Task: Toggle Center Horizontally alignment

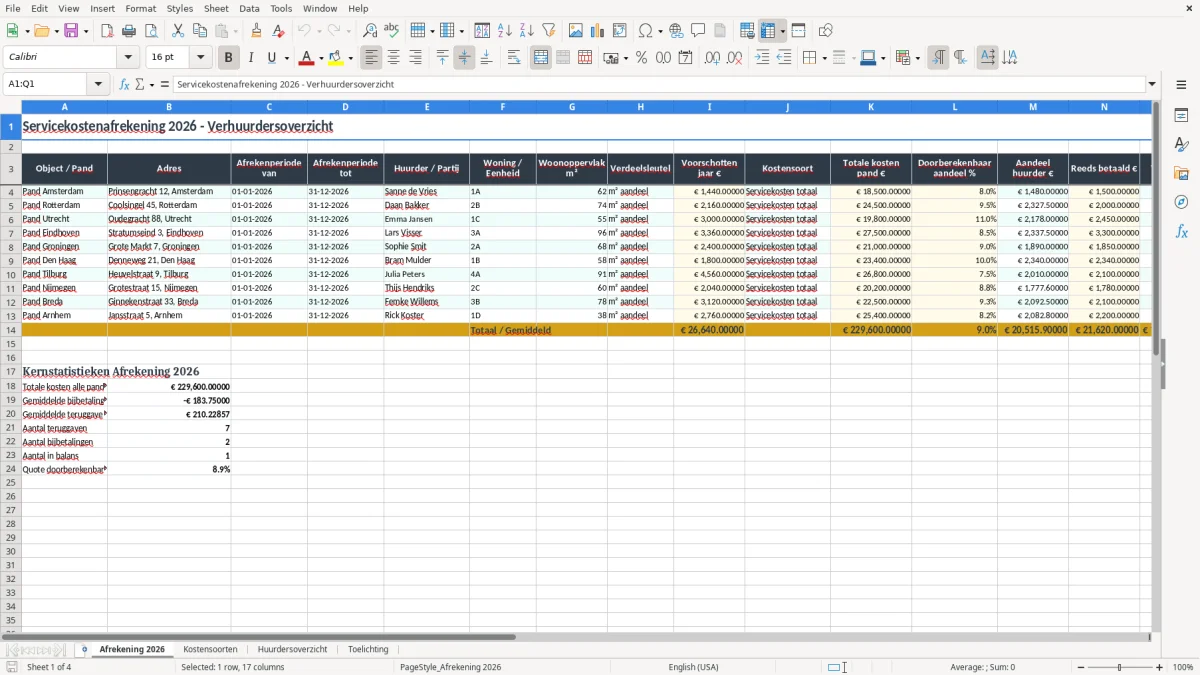Action: click(394, 58)
